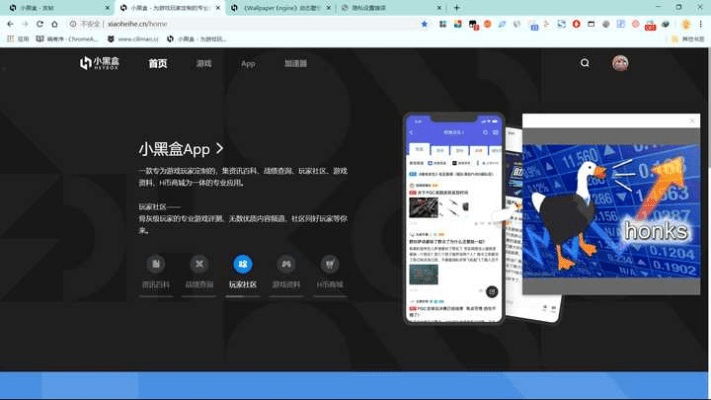Screen dimensions: 711x400
Task: Reload the page with the refresh icon
Action: tap(40, 24)
